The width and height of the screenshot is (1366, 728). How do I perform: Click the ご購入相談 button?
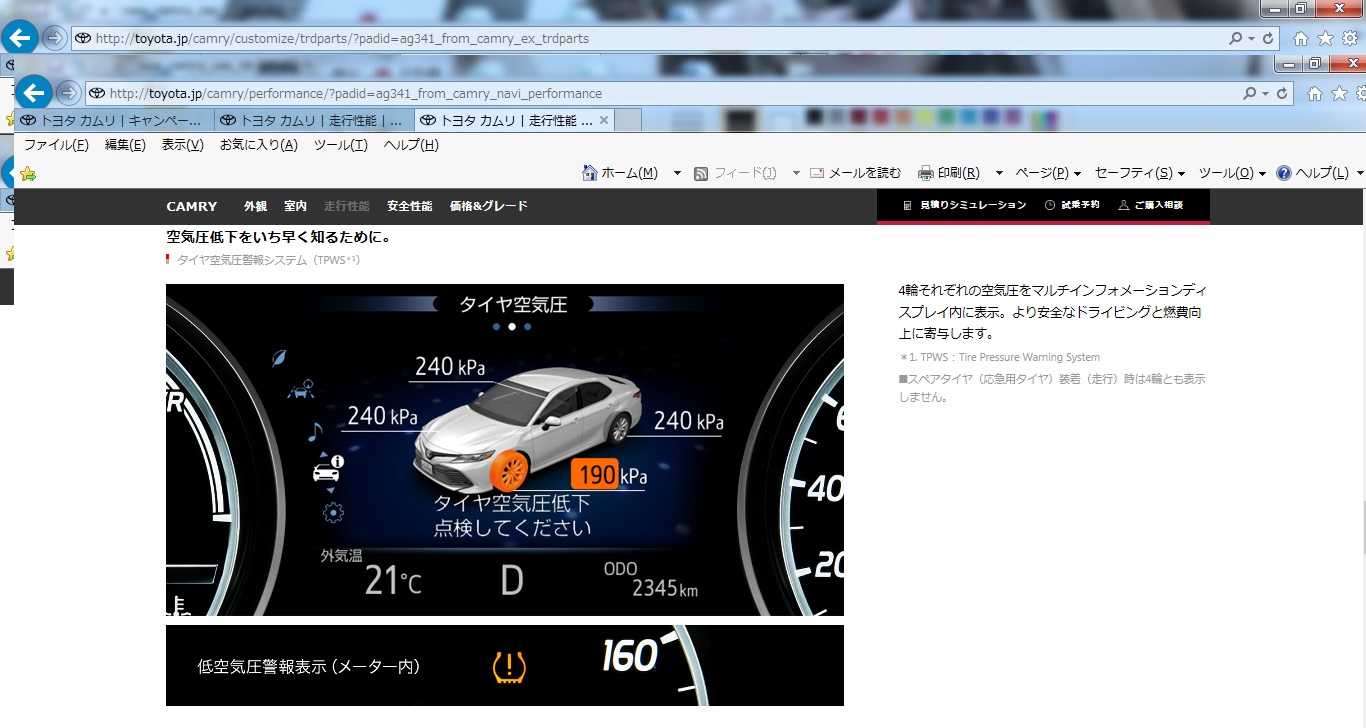(x=1151, y=205)
